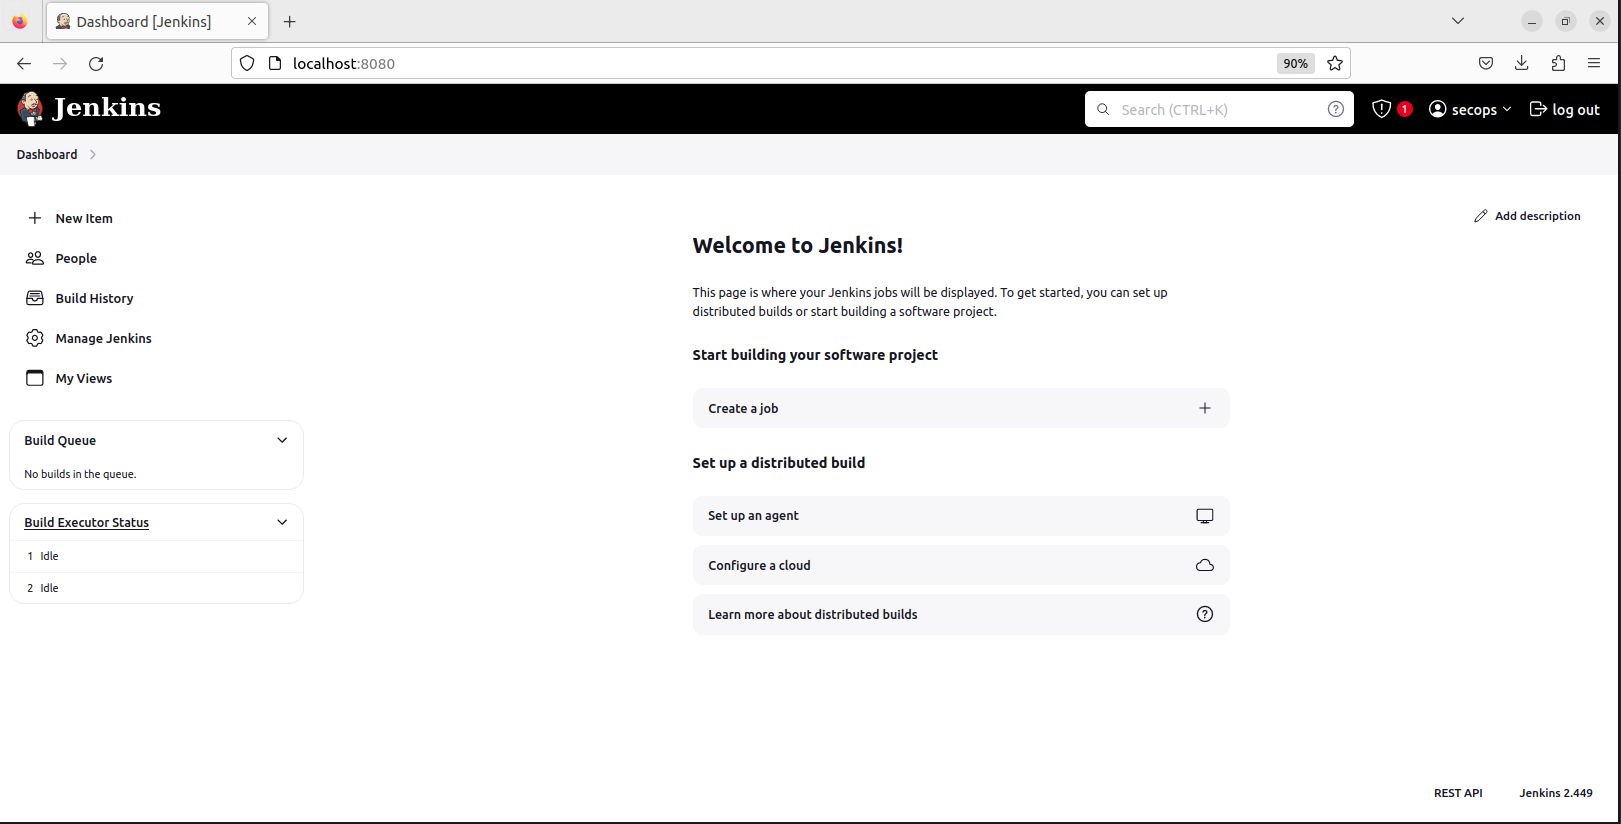Click the secops username link
Screen dimensions: 1621x824
pos(1474,110)
